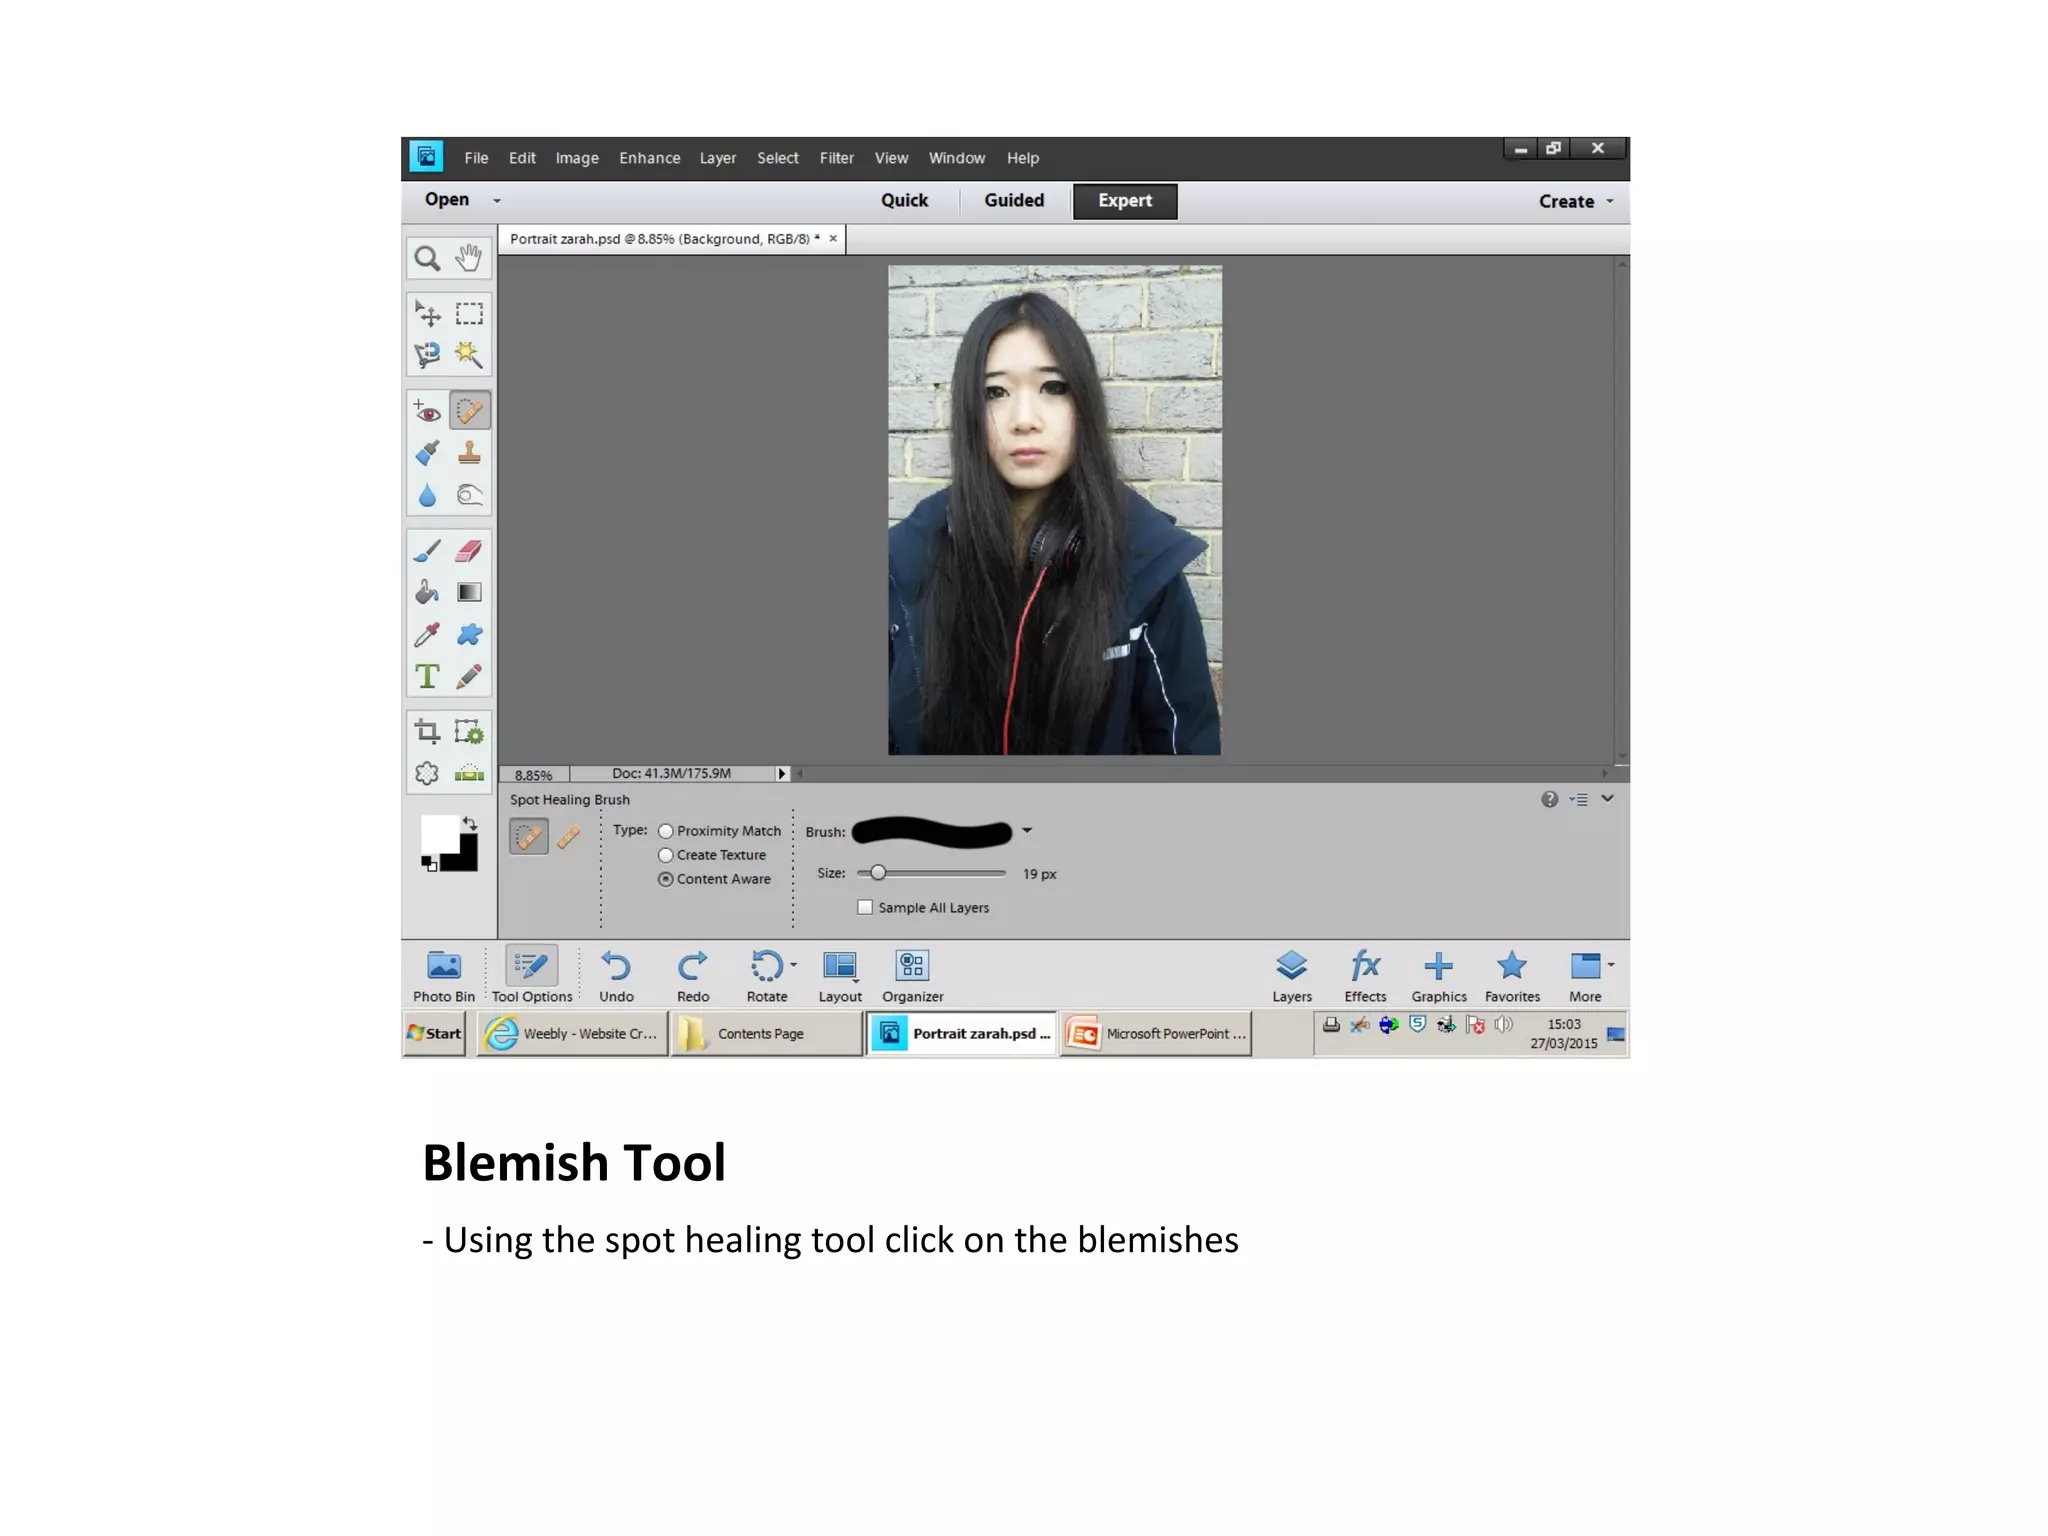The height and width of the screenshot is (1536, 2048).
Task: Select the Pencil tool
Action: coord(469,677)
